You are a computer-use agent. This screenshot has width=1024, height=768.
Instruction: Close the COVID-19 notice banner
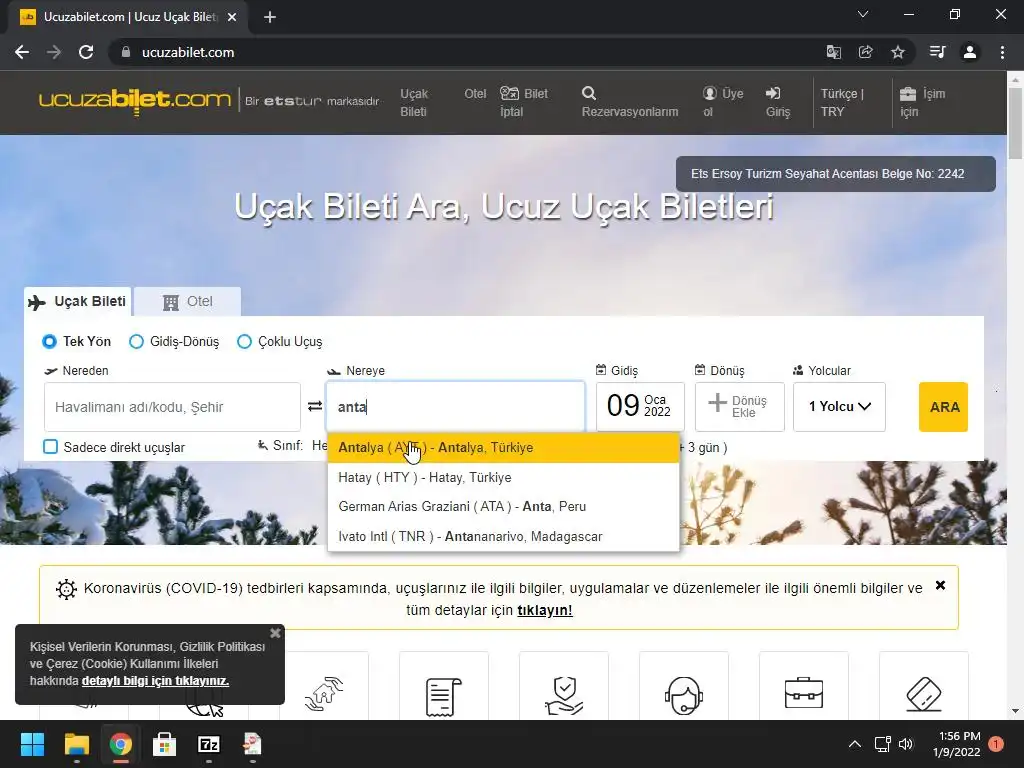pos(940,585)
